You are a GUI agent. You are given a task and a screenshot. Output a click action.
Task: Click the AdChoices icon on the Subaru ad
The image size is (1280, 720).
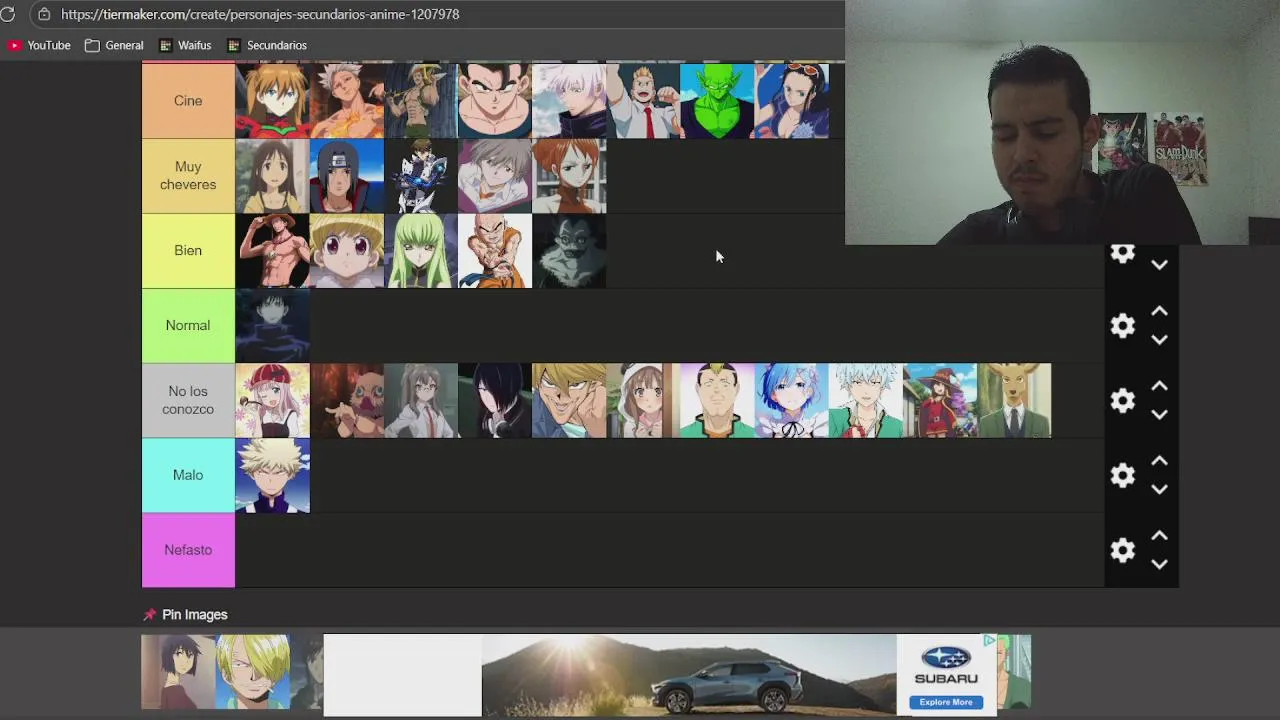click(x=988, y=640)
